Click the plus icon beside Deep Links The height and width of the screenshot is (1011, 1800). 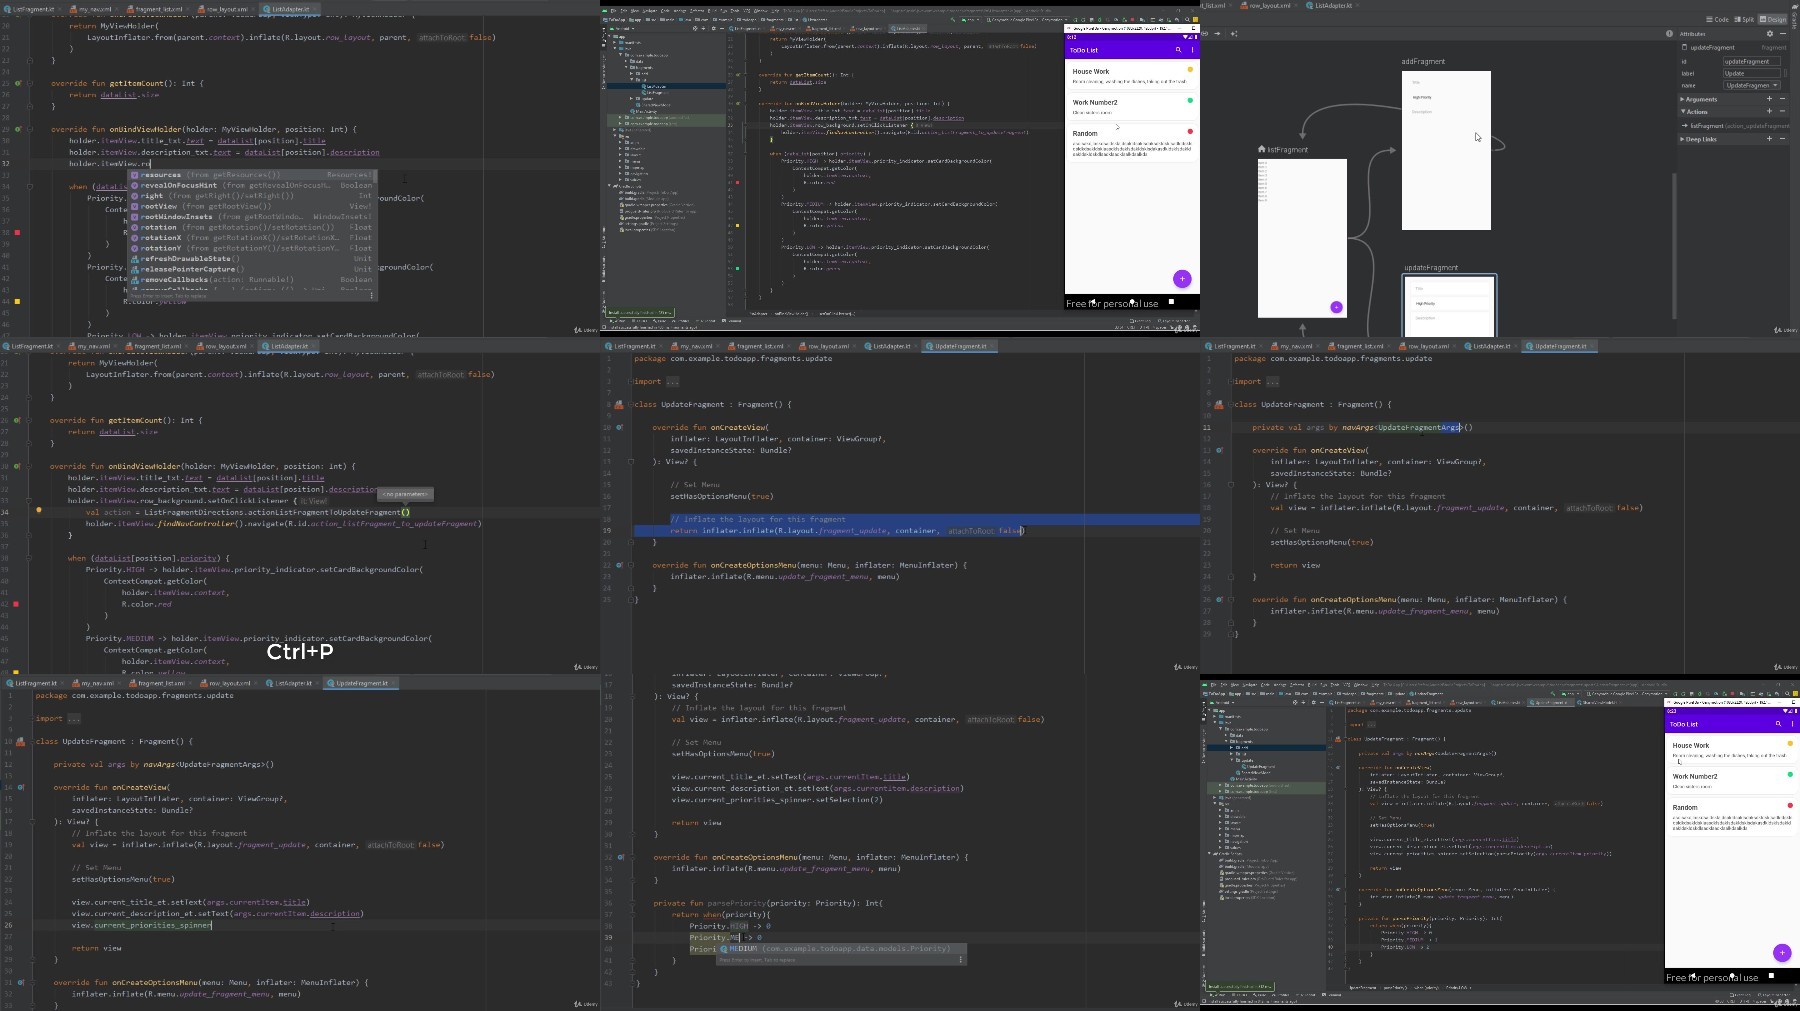point(1769,139)
